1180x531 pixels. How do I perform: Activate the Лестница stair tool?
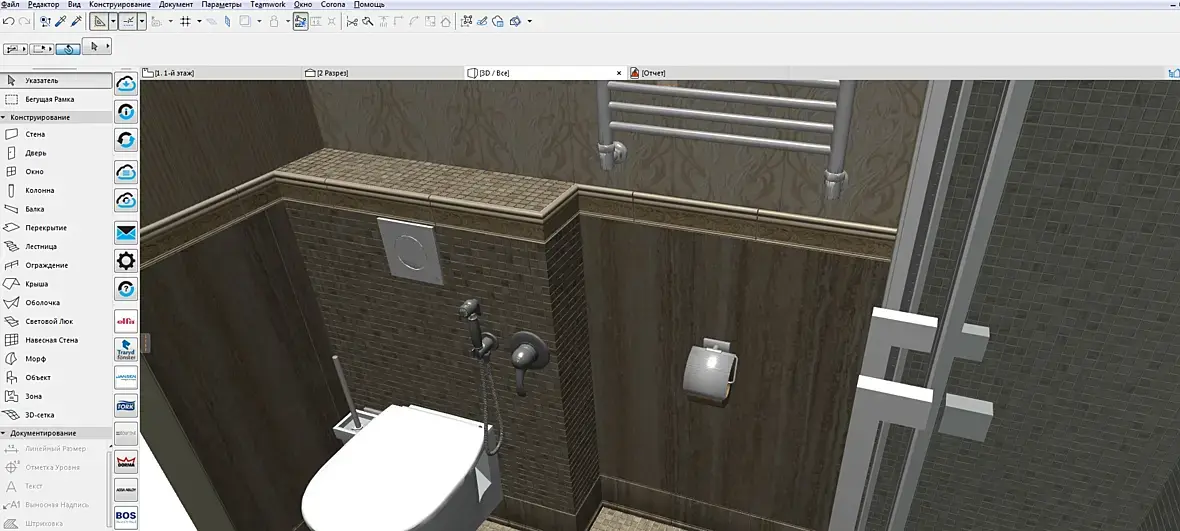coord(56,246)
